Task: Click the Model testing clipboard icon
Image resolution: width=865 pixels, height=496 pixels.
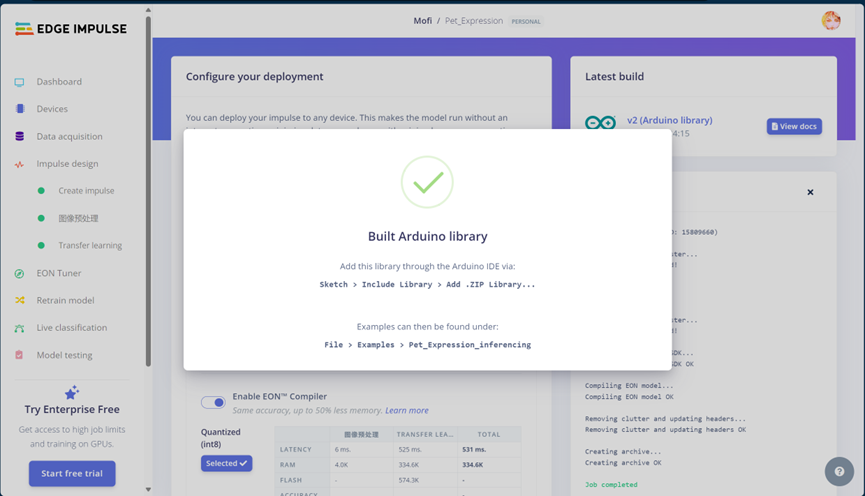Action: [19, 355]
